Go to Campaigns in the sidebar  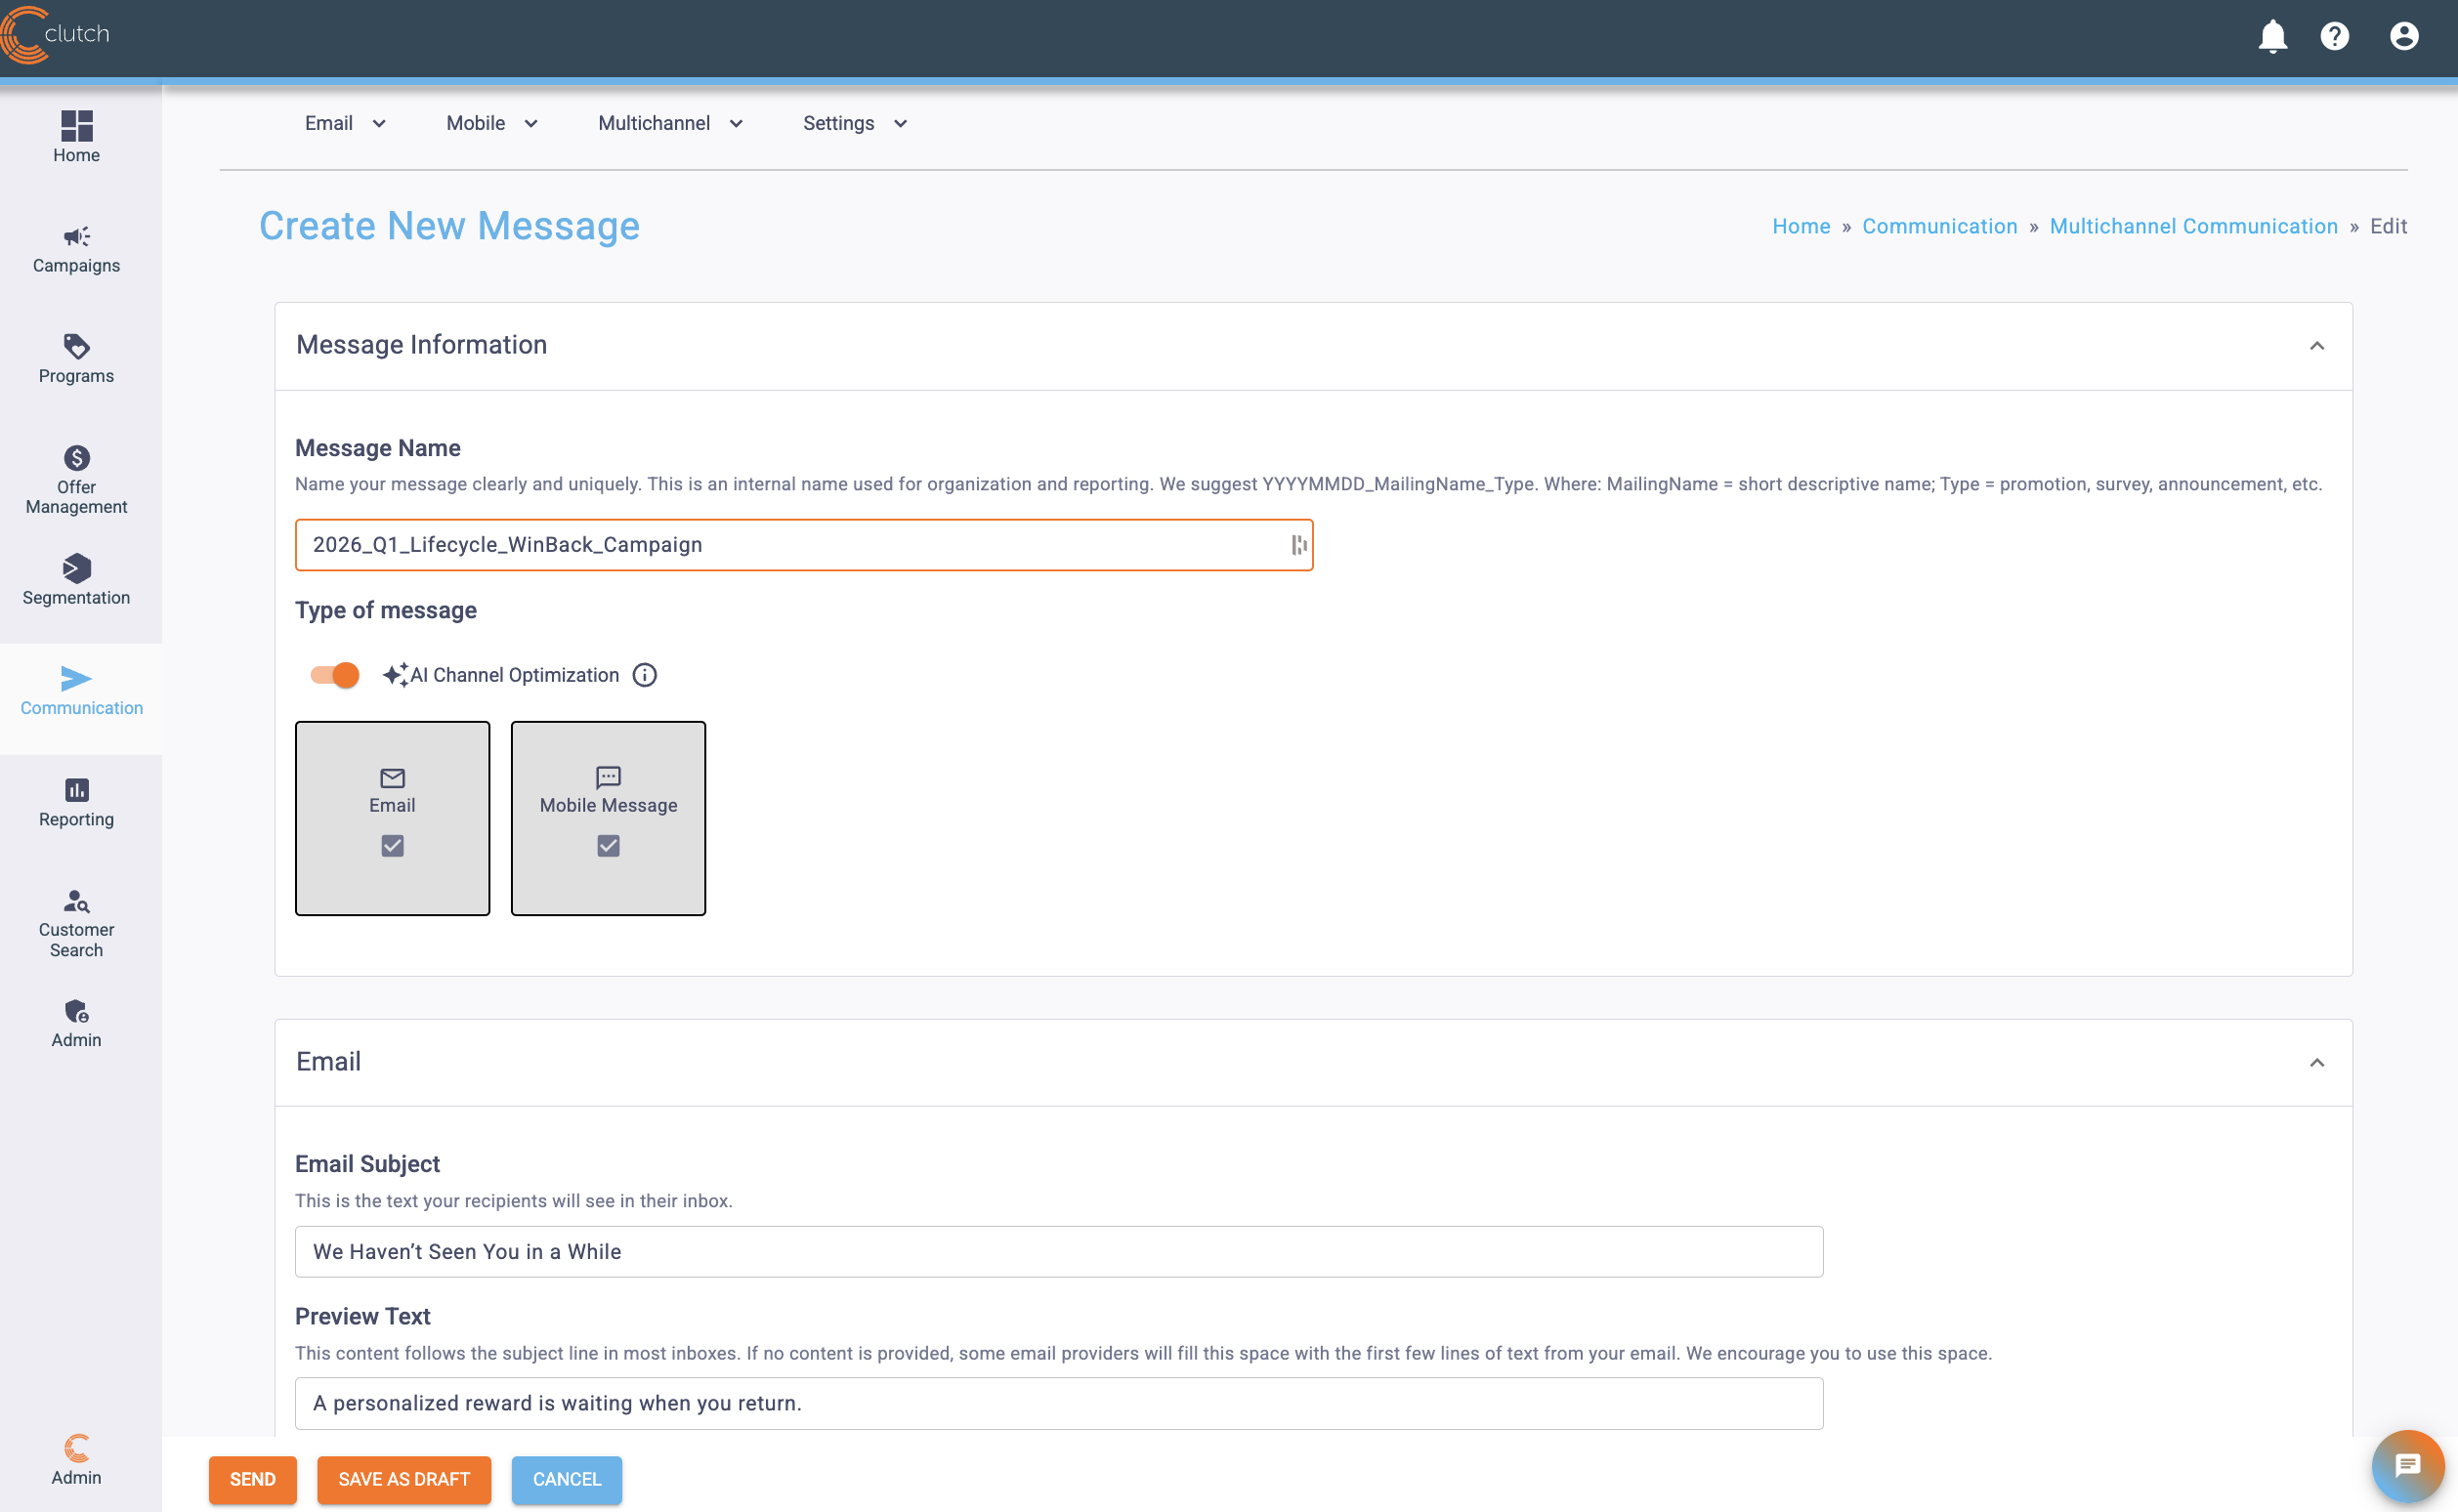(76, 249)
